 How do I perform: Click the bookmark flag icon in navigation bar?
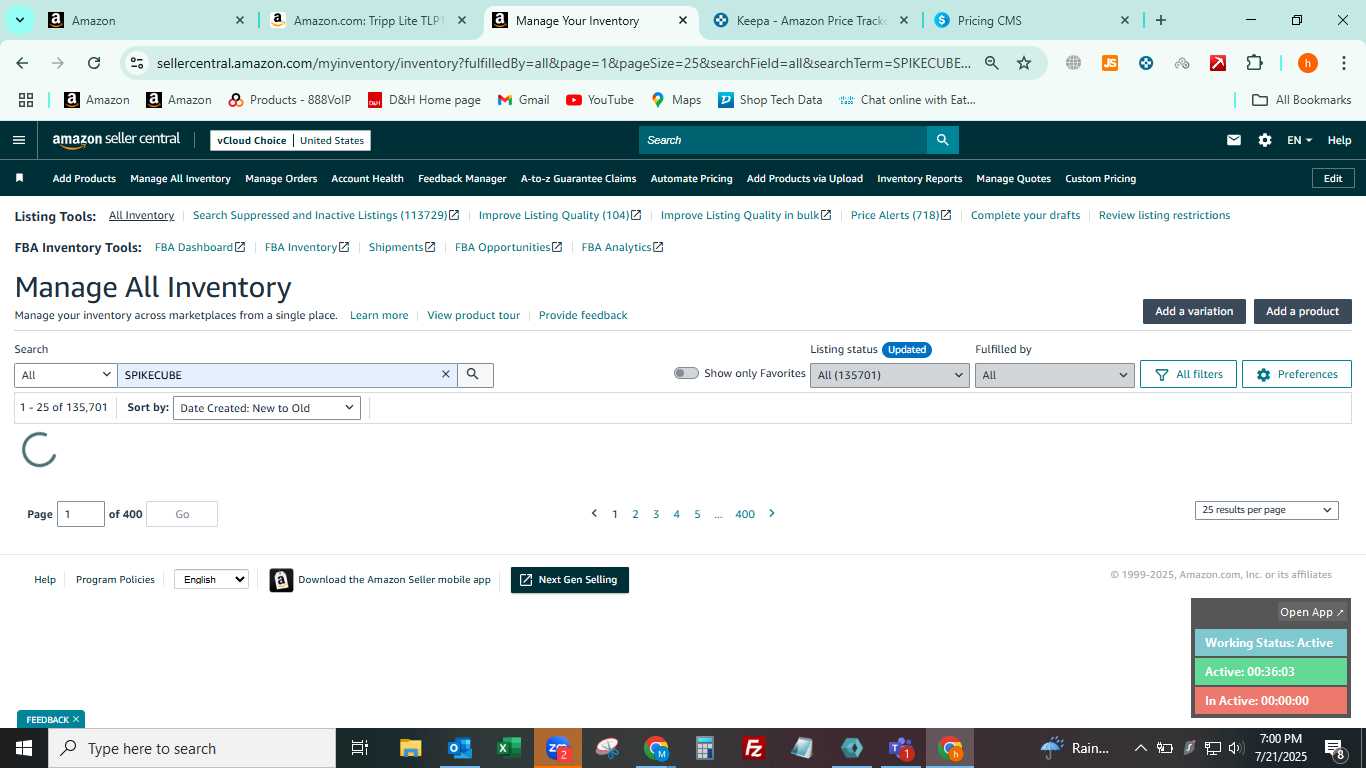pyautogui.click(x=19, y=178)
